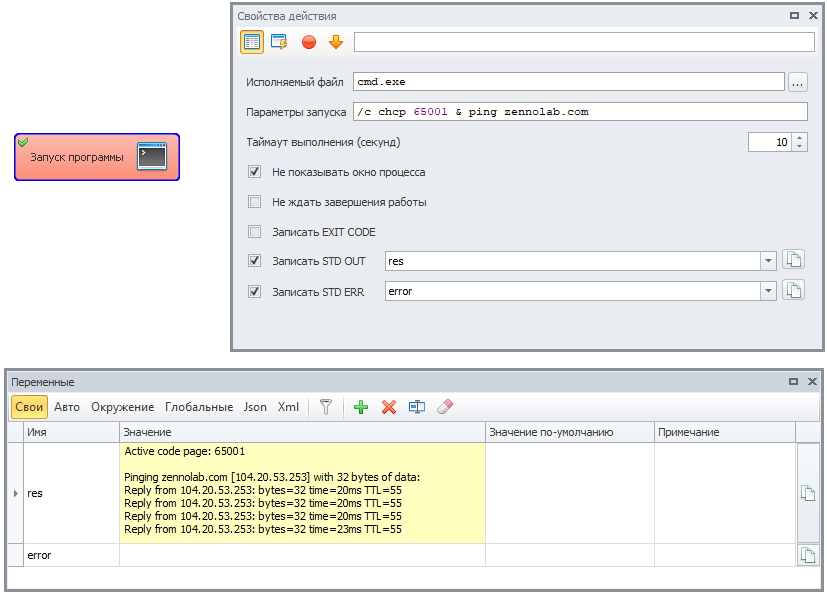Click the Значение column header
Image resolution: width=827 pixels, height=597 pixels.
[302, 432]
